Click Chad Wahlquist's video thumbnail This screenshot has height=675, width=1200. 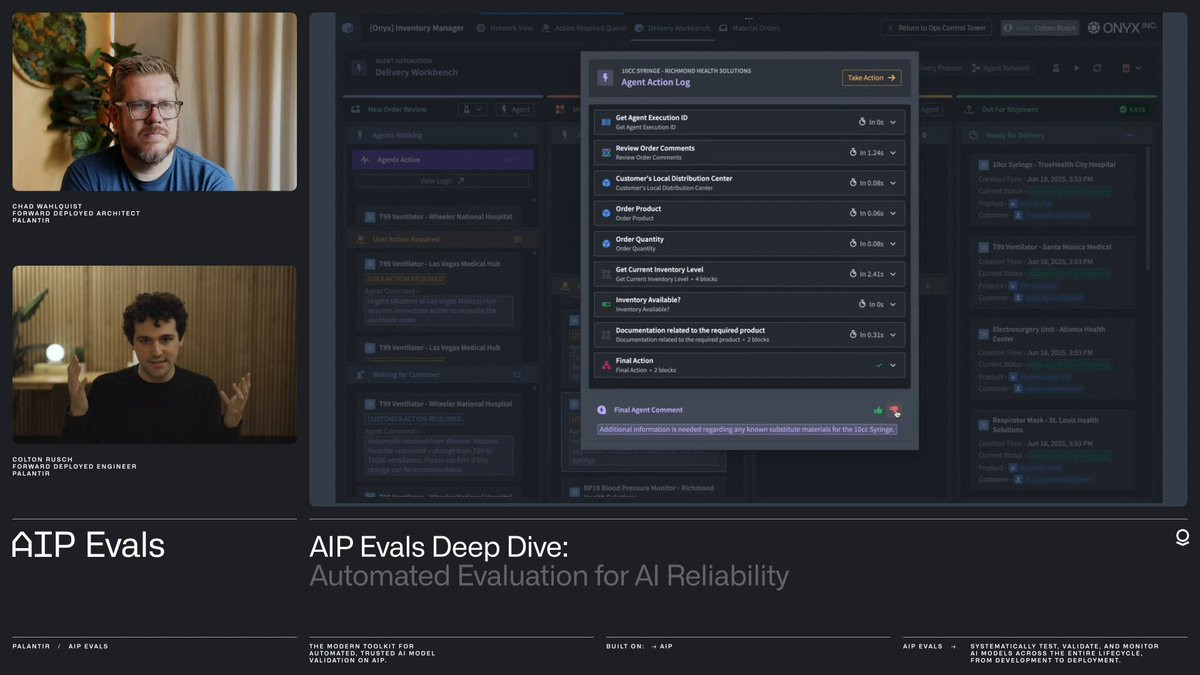[x=154, y=101]
